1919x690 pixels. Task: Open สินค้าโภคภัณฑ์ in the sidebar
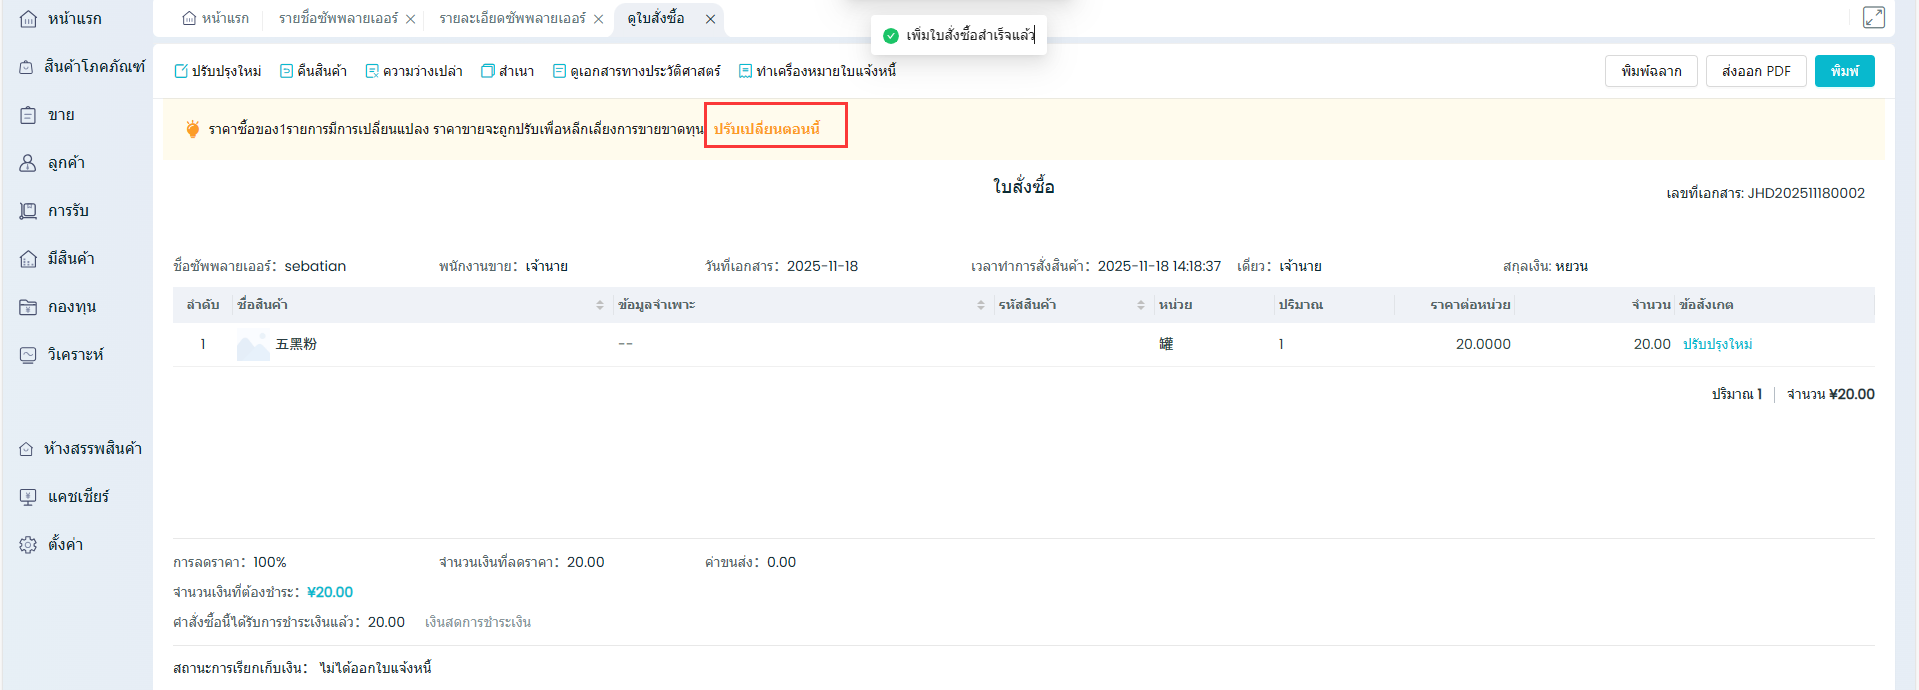[x=82, y=67]
